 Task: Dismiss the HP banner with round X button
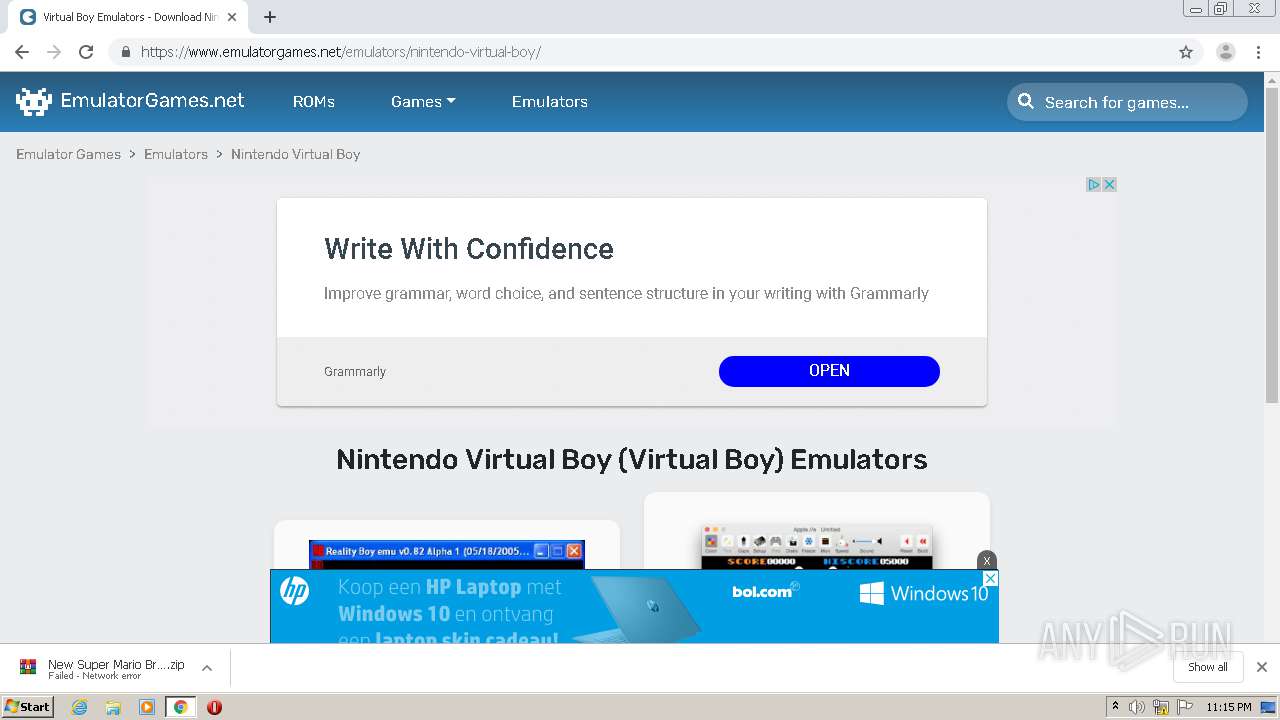click(987, 560)
